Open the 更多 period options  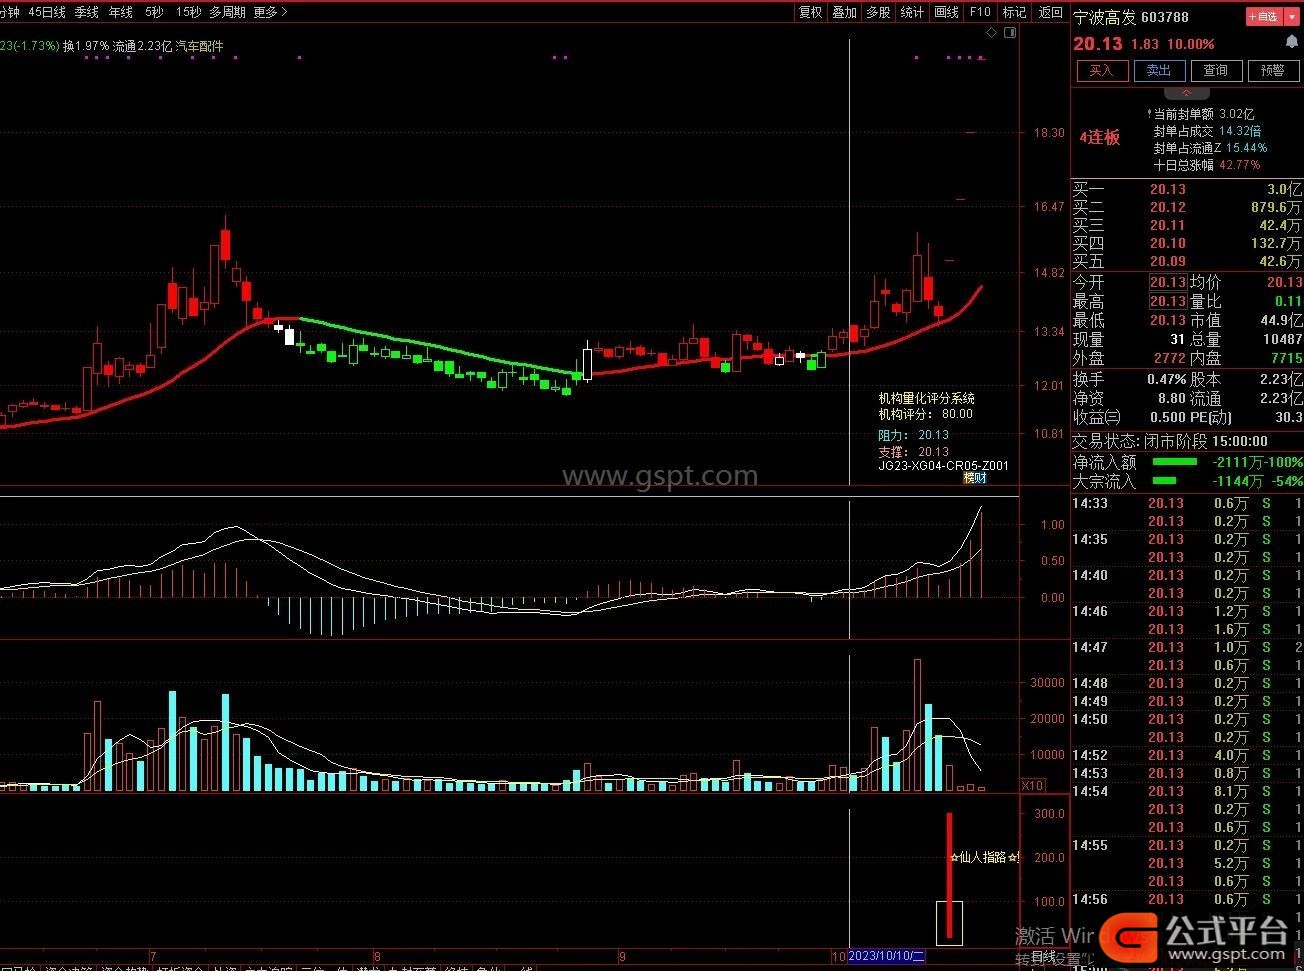270,12
